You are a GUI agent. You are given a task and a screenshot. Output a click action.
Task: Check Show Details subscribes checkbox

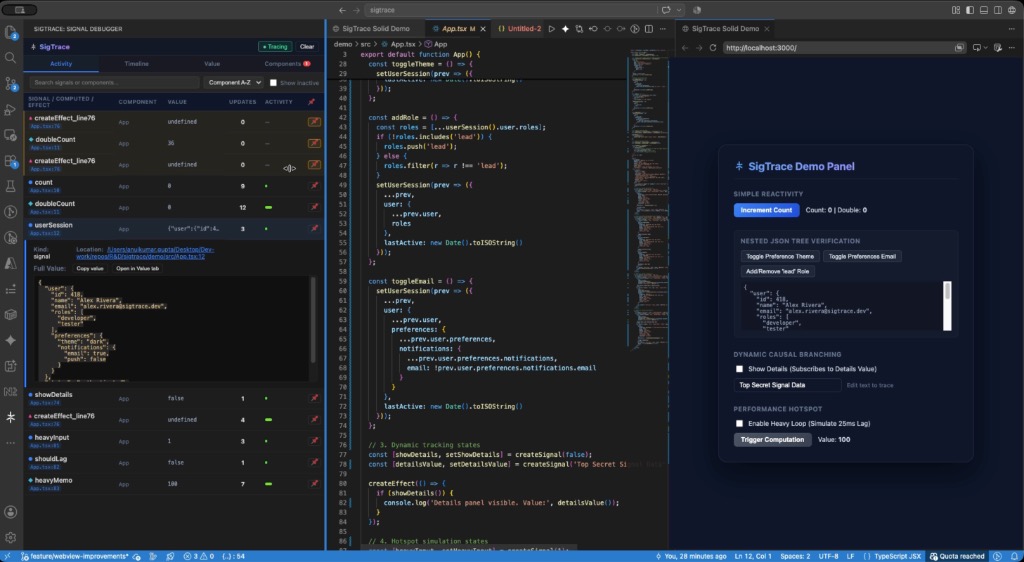click(x=739, y=369)
